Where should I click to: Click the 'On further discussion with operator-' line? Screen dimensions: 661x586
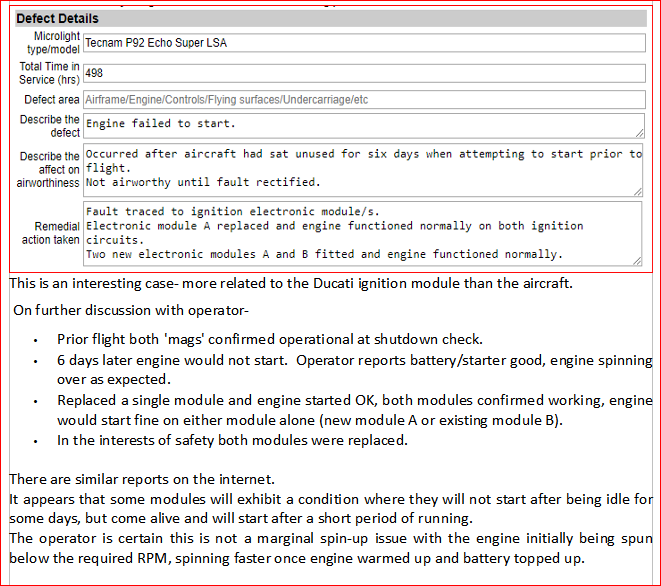[131, 310]
